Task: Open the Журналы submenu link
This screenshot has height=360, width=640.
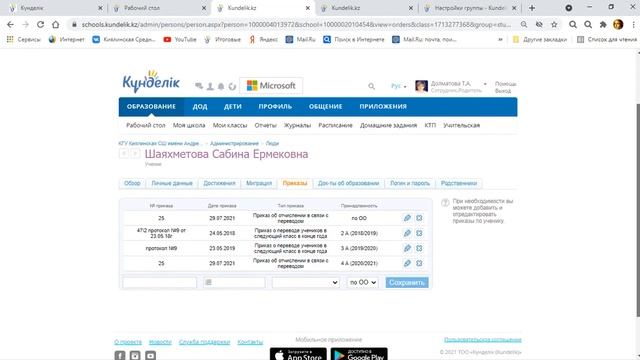Action: pyautogui.click(x=297, y=125)
